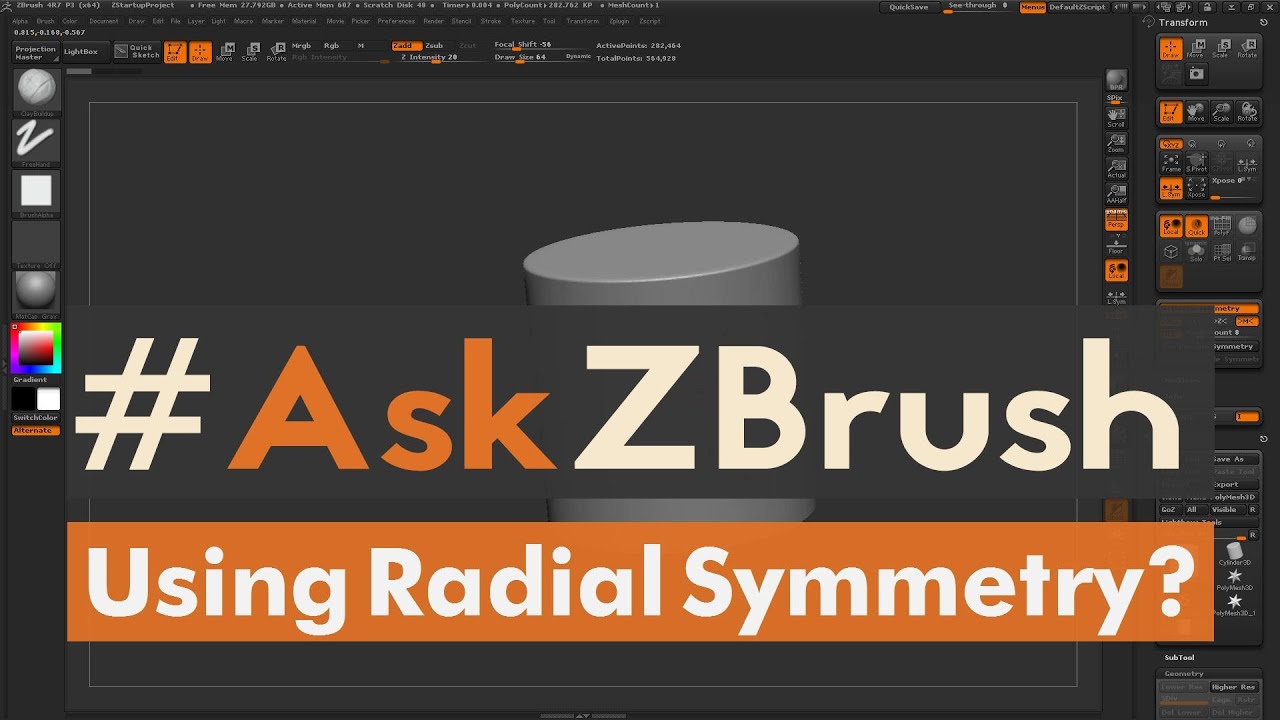Click the AAHalf icon
Screen dimensions: 1280x720
pyautogui.click(x=1116, y=193)
